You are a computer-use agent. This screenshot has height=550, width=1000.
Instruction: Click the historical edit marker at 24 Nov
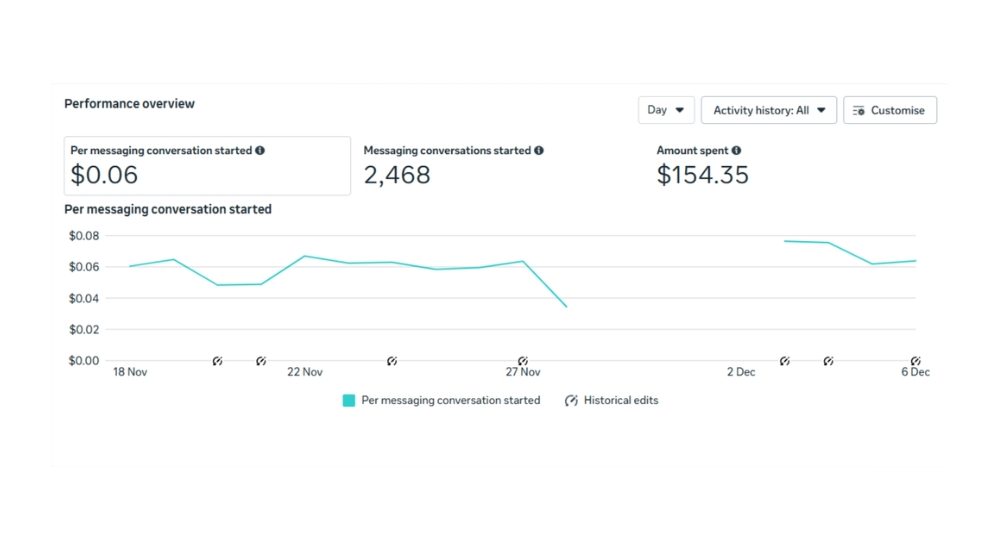coord(392,360)
